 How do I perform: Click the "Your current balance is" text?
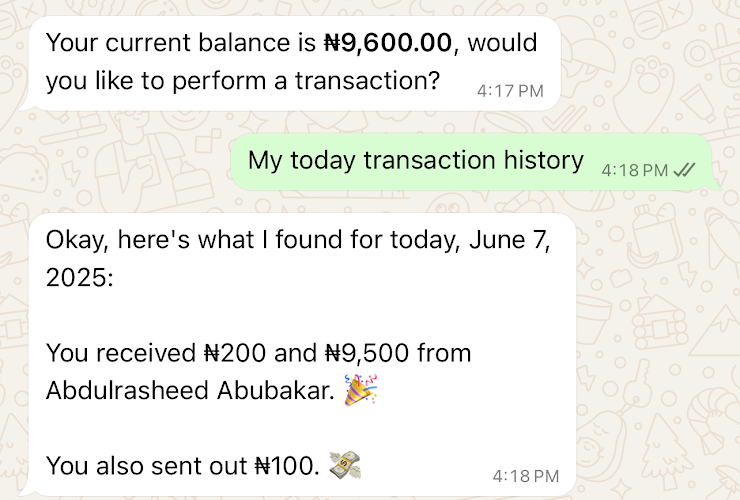pyautogui.click(x=180, y=43)
